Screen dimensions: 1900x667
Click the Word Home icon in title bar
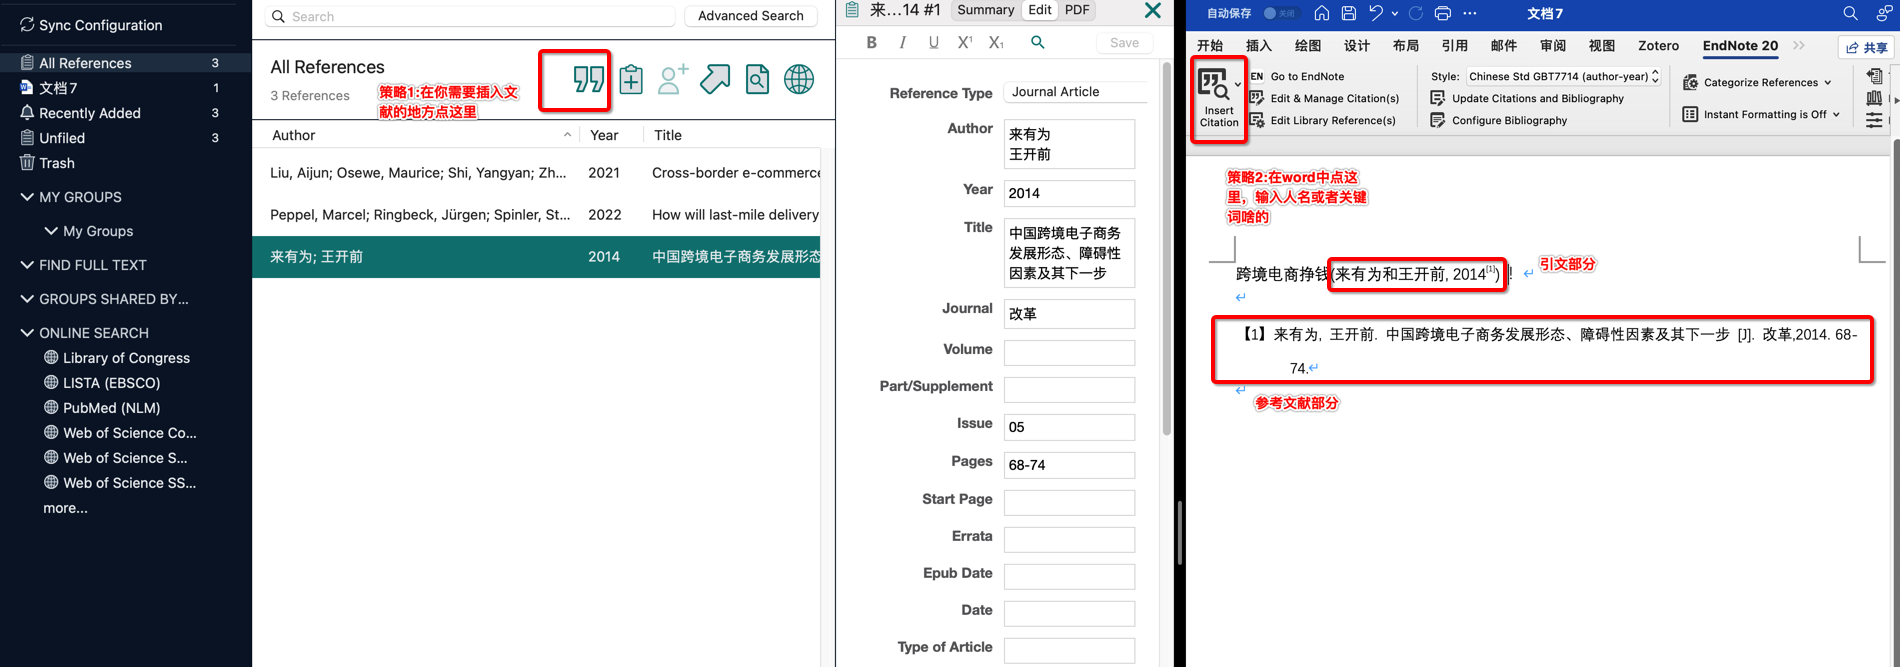[1322, 13]
